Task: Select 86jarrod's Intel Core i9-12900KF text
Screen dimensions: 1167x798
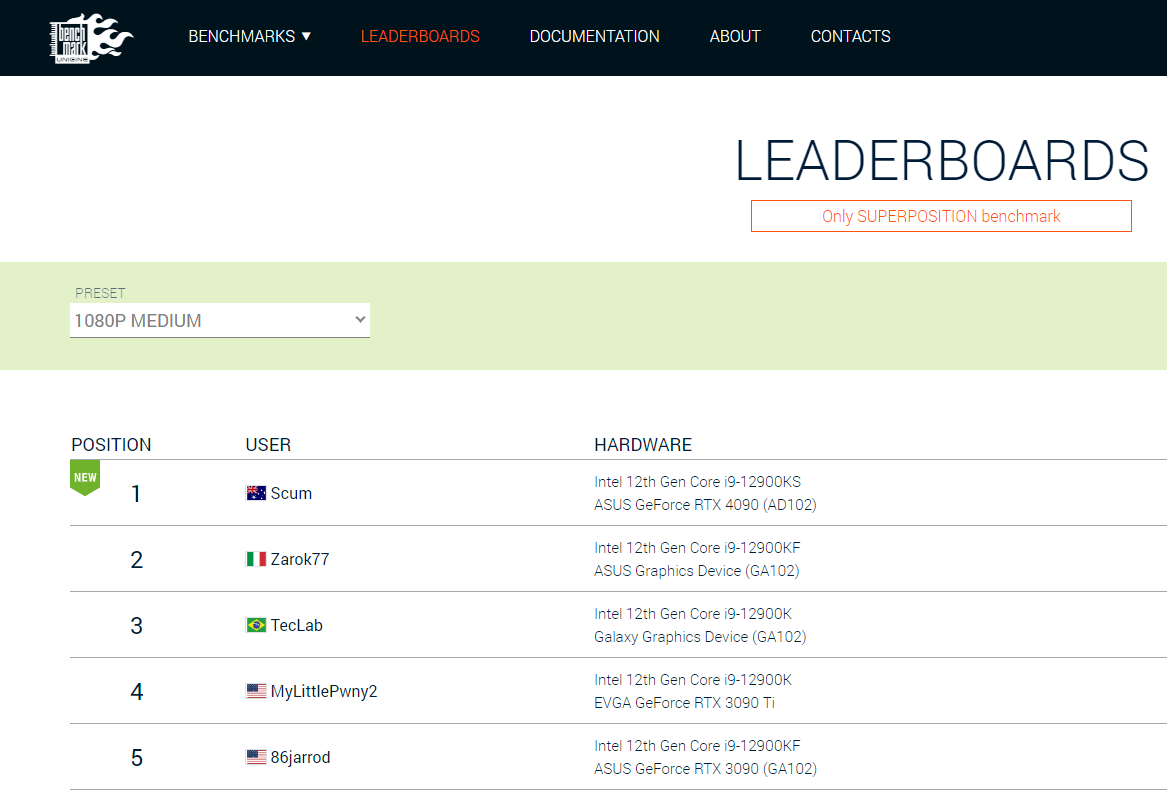Action: 697,746
